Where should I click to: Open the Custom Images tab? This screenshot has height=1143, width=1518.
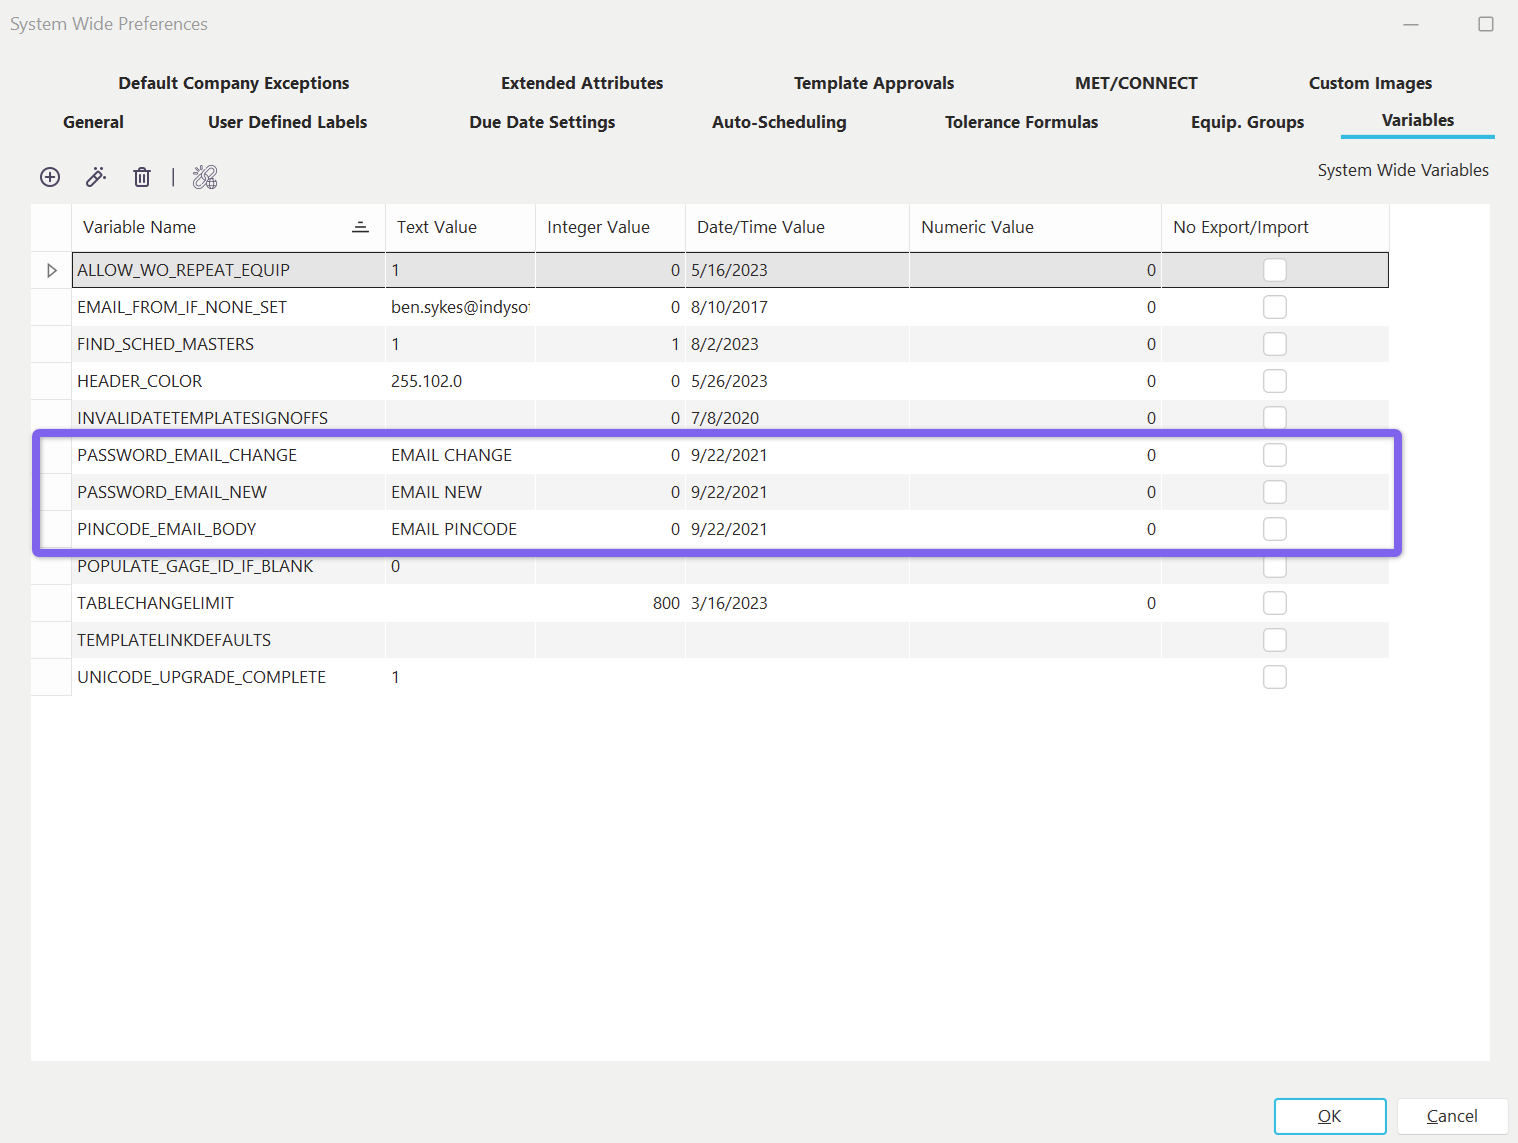tap(1370, 83)
